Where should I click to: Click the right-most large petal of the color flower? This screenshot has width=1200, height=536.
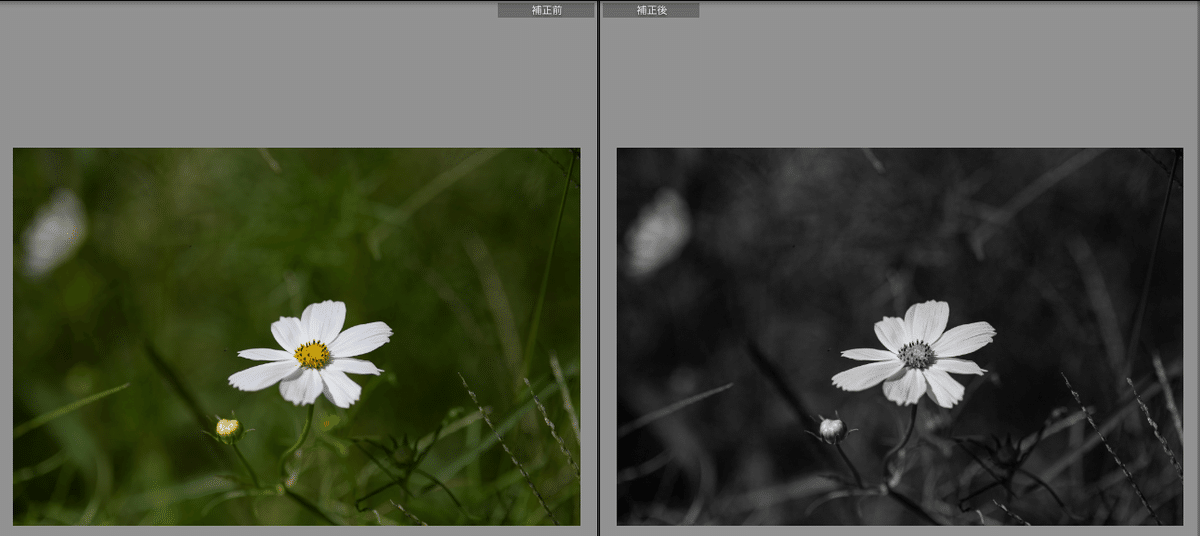[362, 338]
